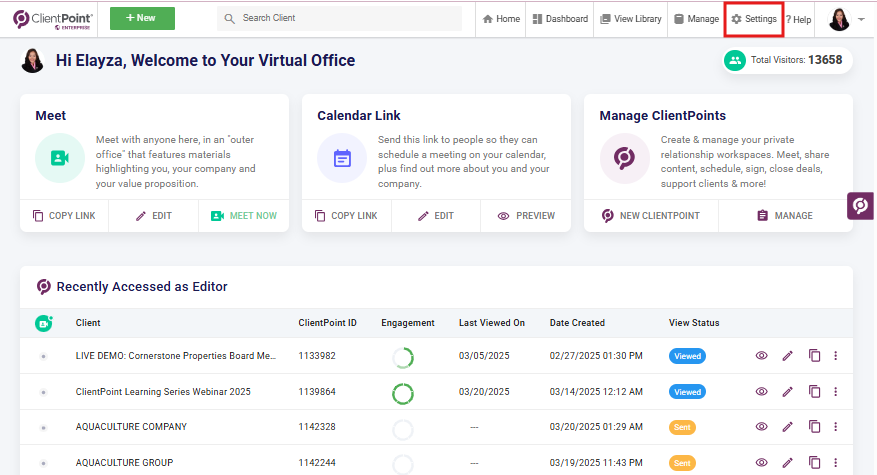The height and width of the screenshot is (475, 877).
Task: Click Sent badge on AQUACULTURE GROUP row
Action: [682, 463]
